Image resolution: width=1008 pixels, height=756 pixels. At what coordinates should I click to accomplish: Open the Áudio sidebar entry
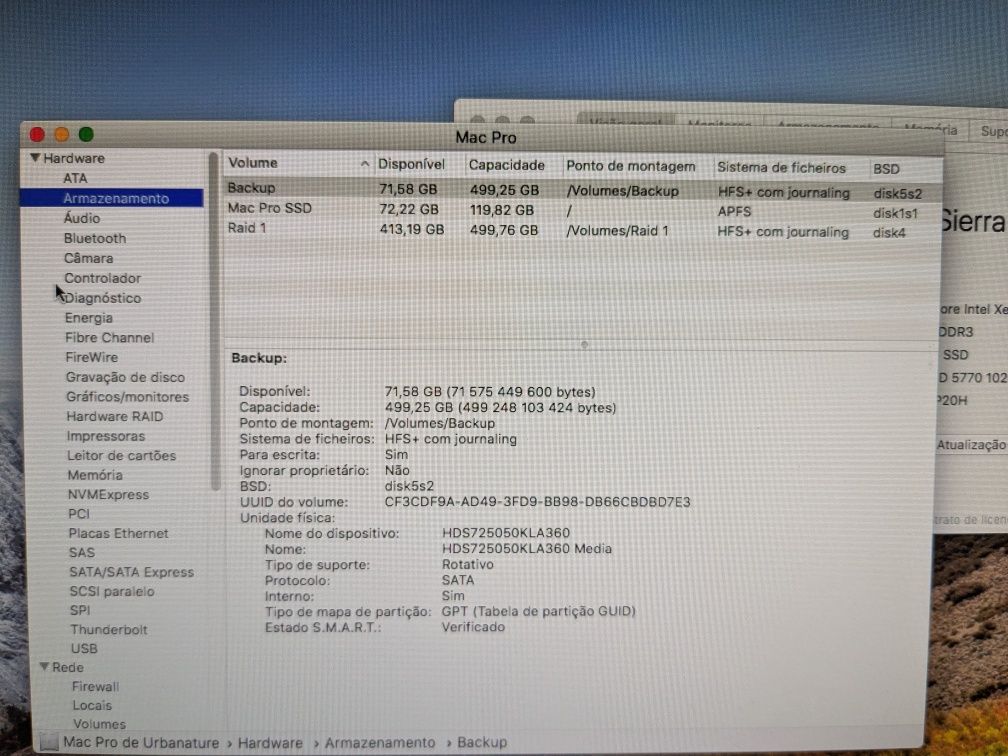pos(82,218)
